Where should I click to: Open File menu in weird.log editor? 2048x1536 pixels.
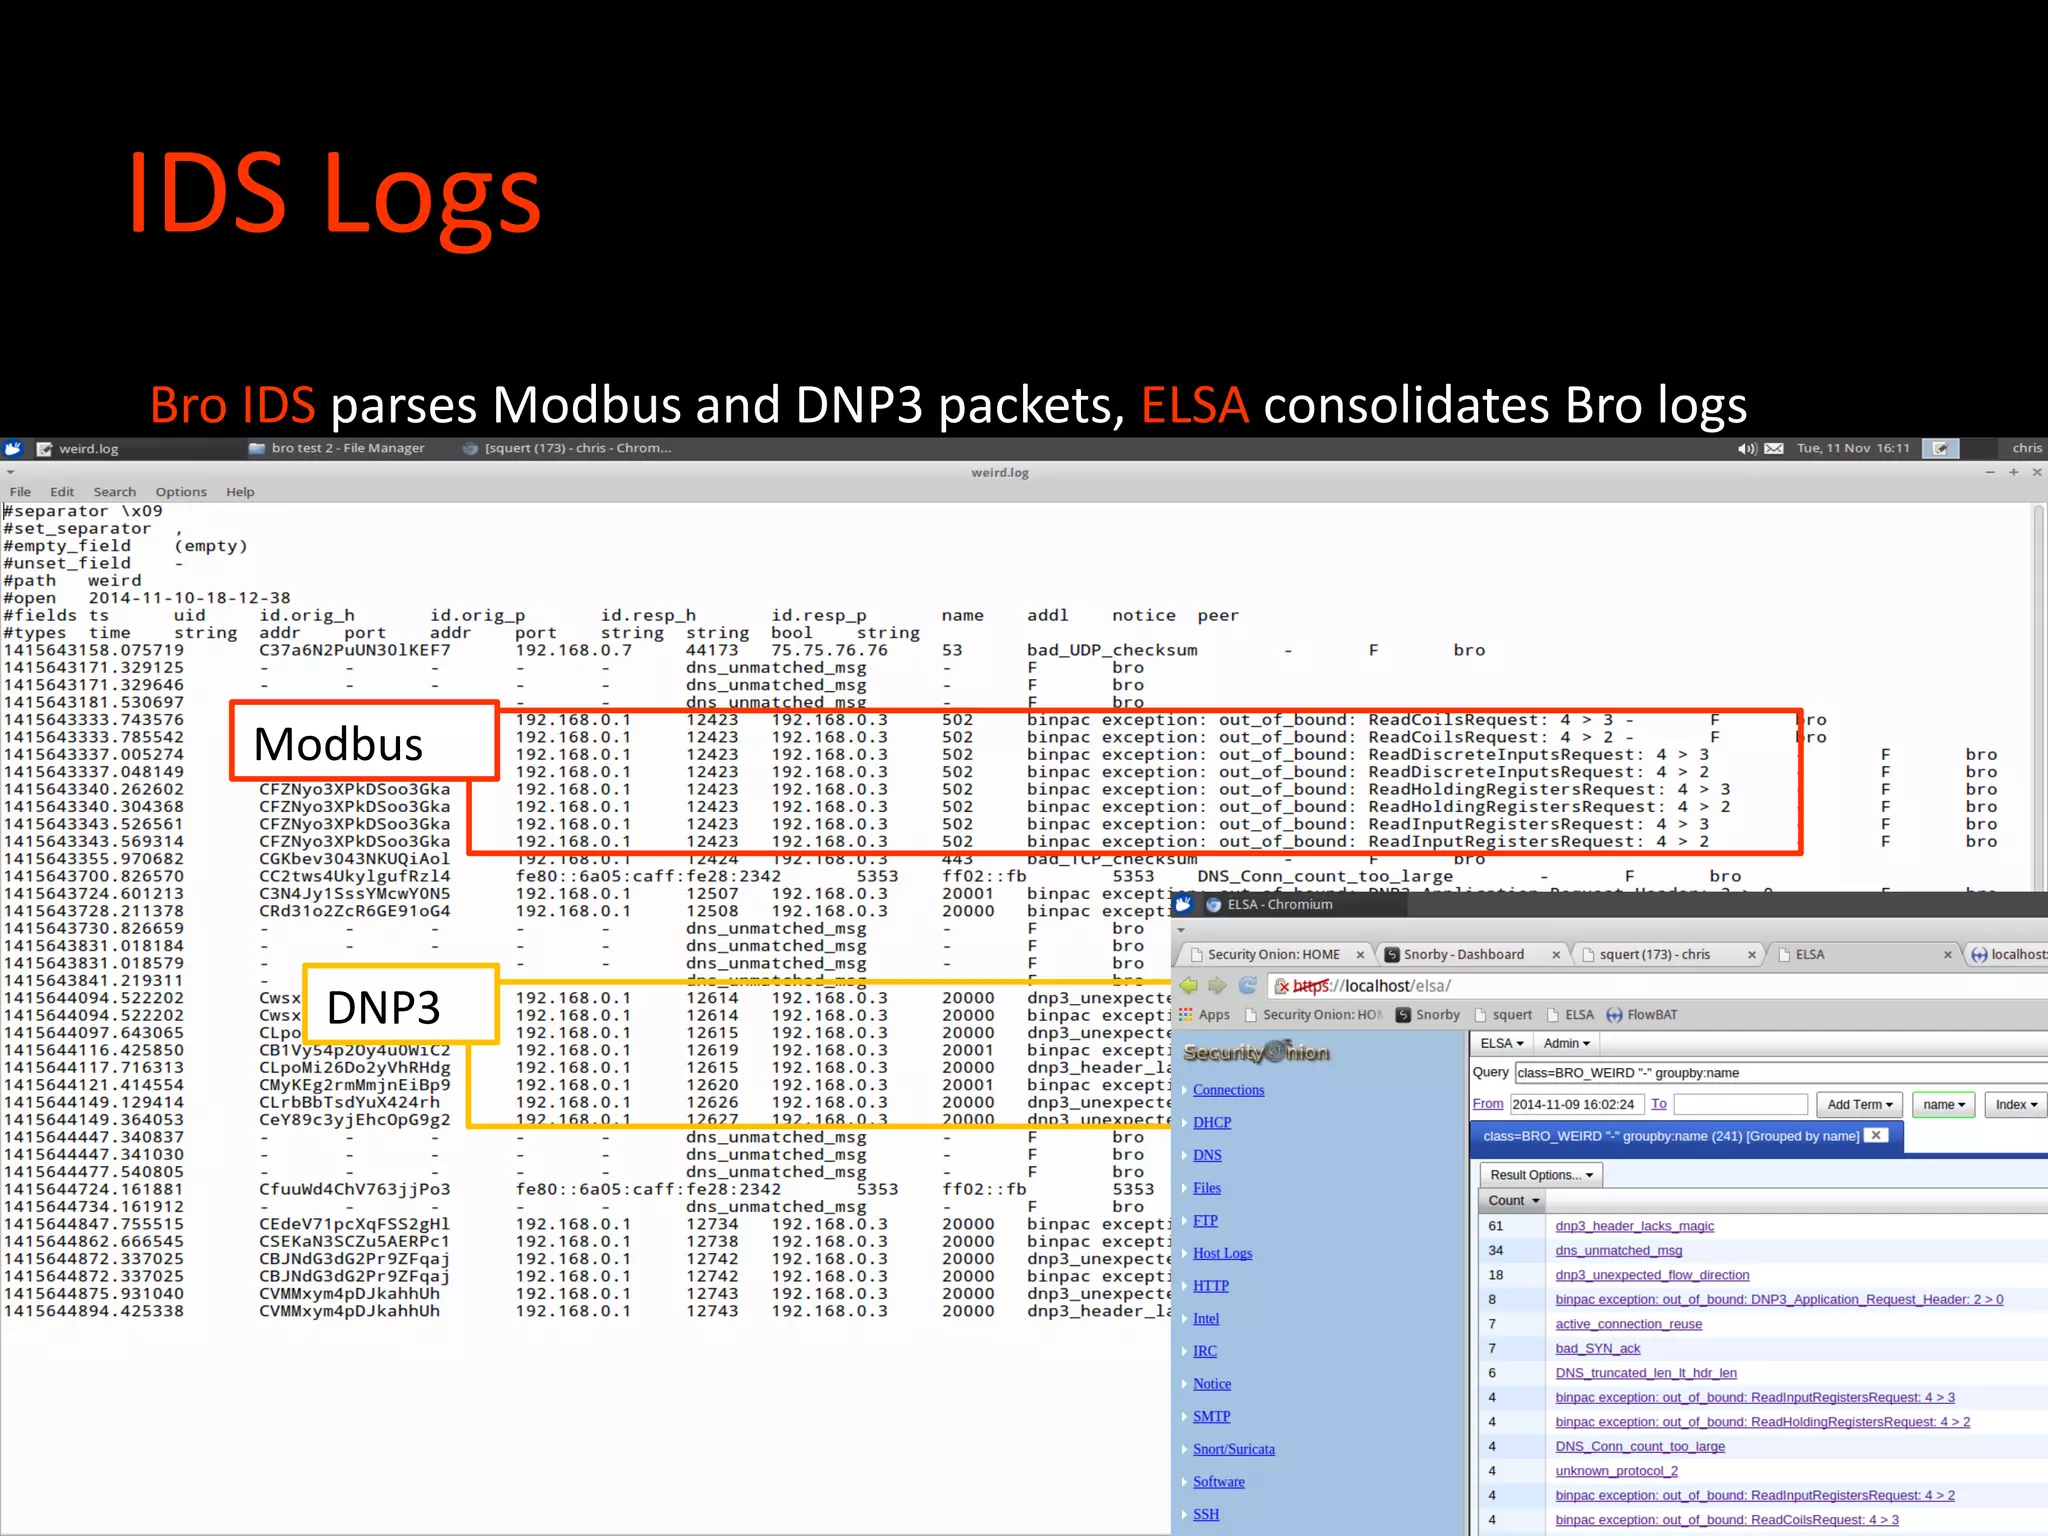(x=20, y=492)
